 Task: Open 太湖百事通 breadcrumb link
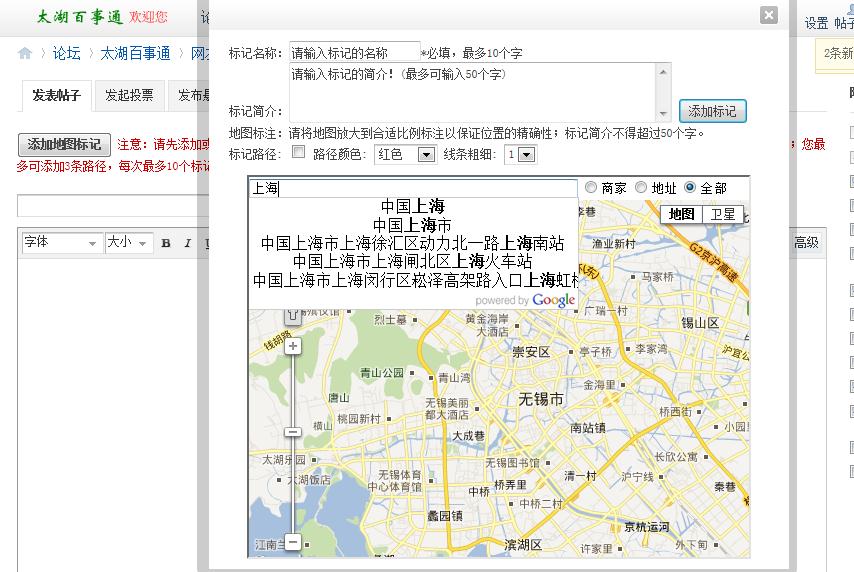[135, 53]
